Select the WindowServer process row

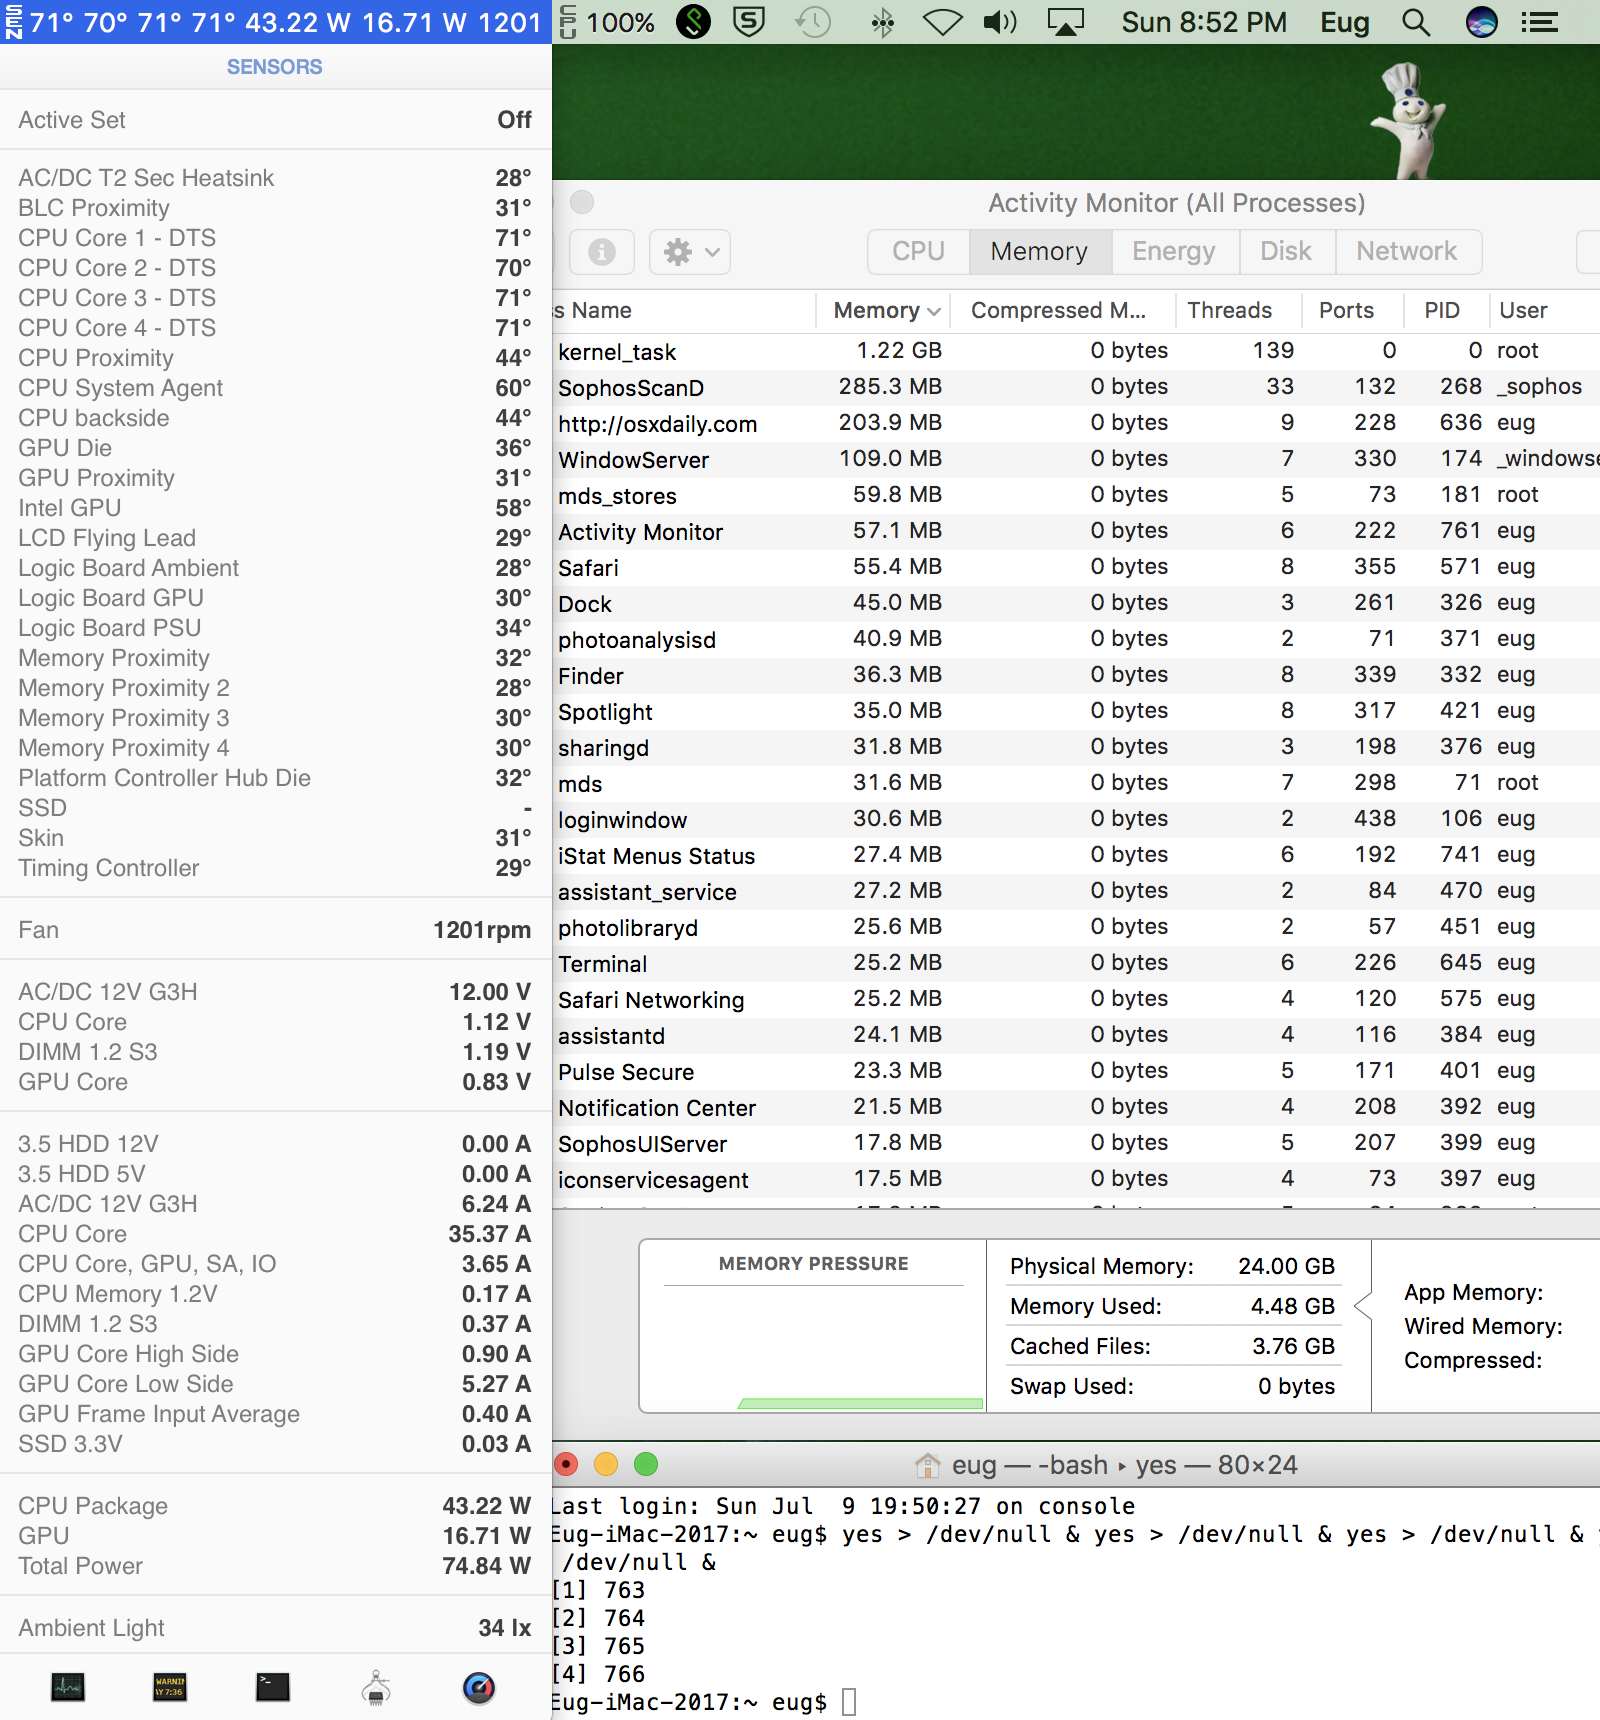point(1076,459)
